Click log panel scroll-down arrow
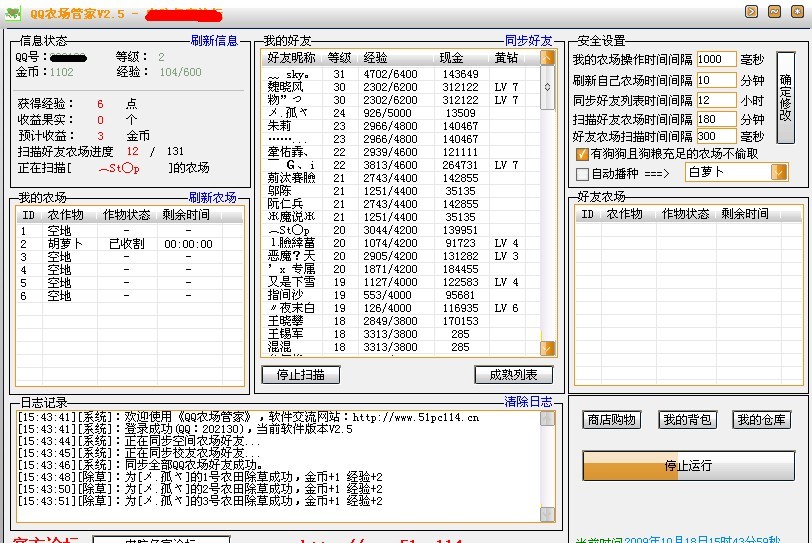 547,514
